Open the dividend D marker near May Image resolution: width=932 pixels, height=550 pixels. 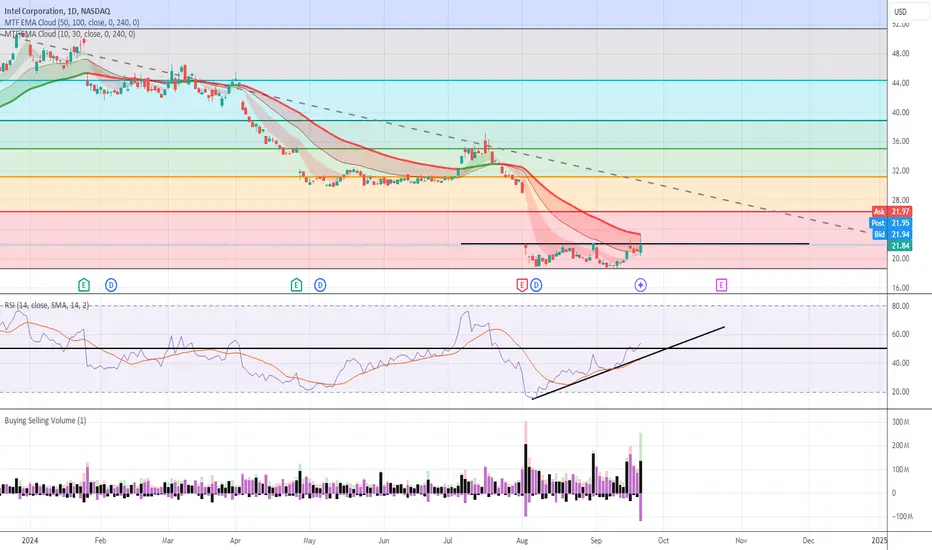coord(320,285)
